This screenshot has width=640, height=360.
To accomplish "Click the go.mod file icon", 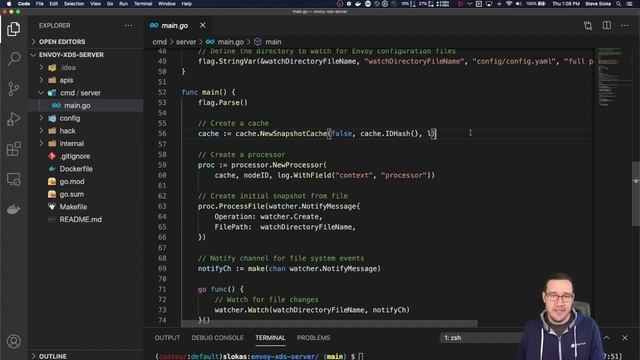I will 52,181.
